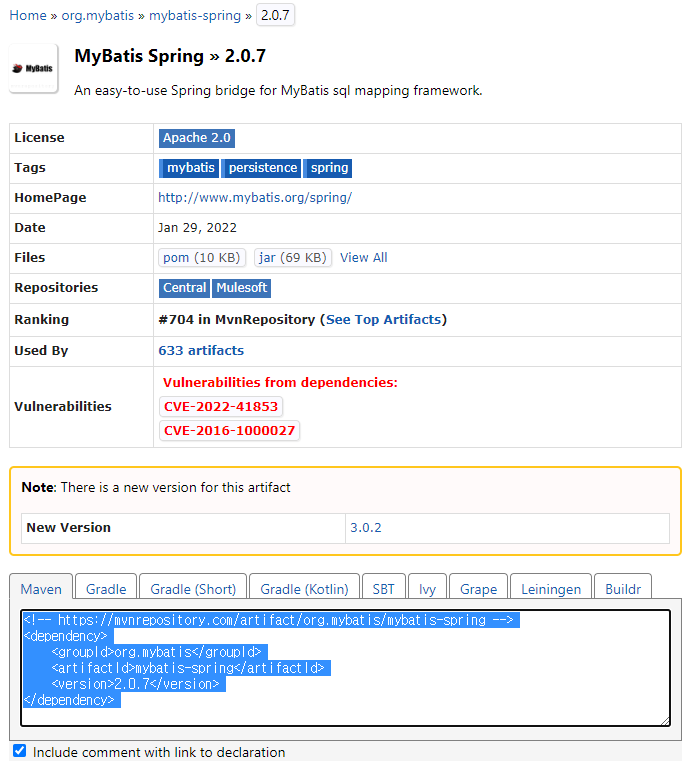Click the MyBatis logo thumbnail
This screenshot has height=770, width=693.
[x=33, y=68]
